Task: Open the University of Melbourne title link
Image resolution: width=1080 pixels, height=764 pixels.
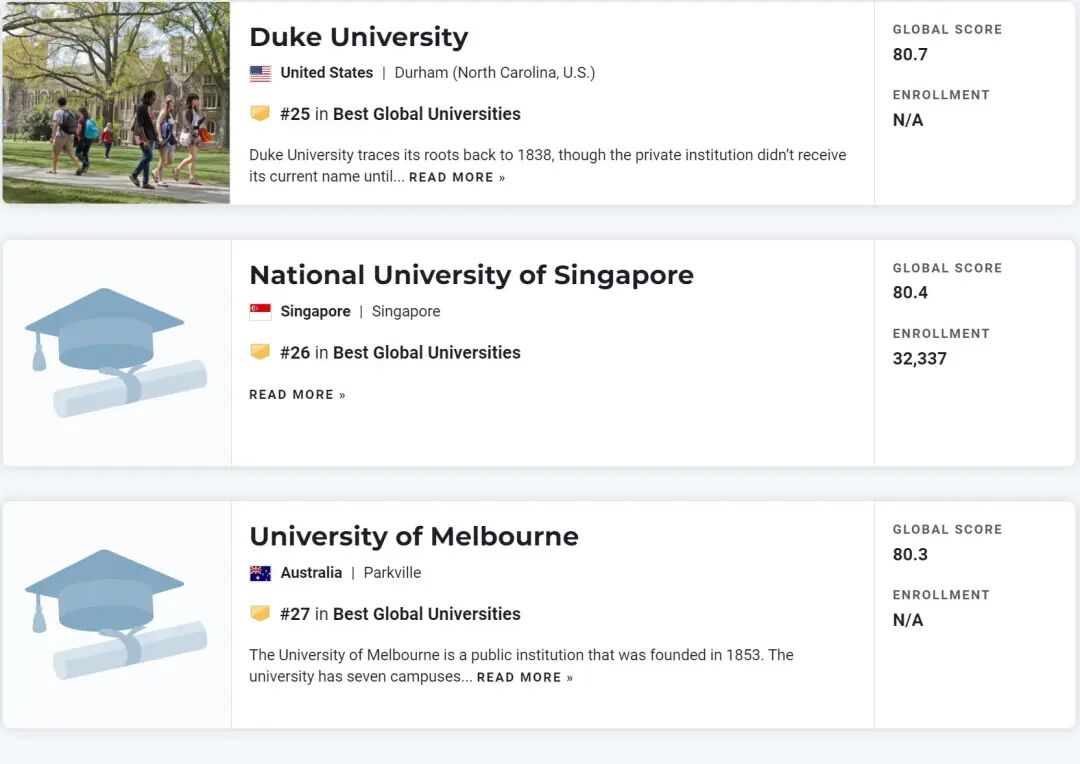Action: 413,536
